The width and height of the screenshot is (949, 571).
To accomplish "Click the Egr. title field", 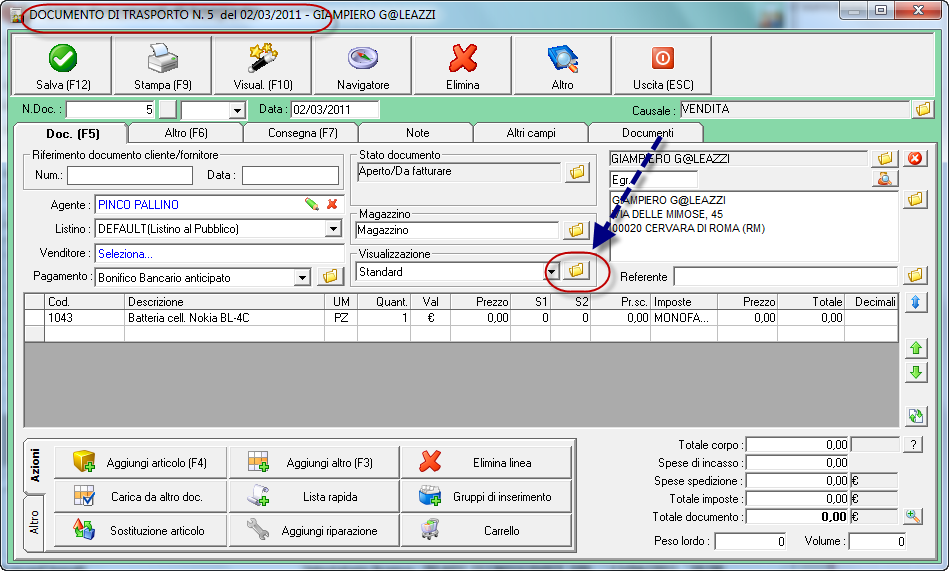I will click(654, 179).
